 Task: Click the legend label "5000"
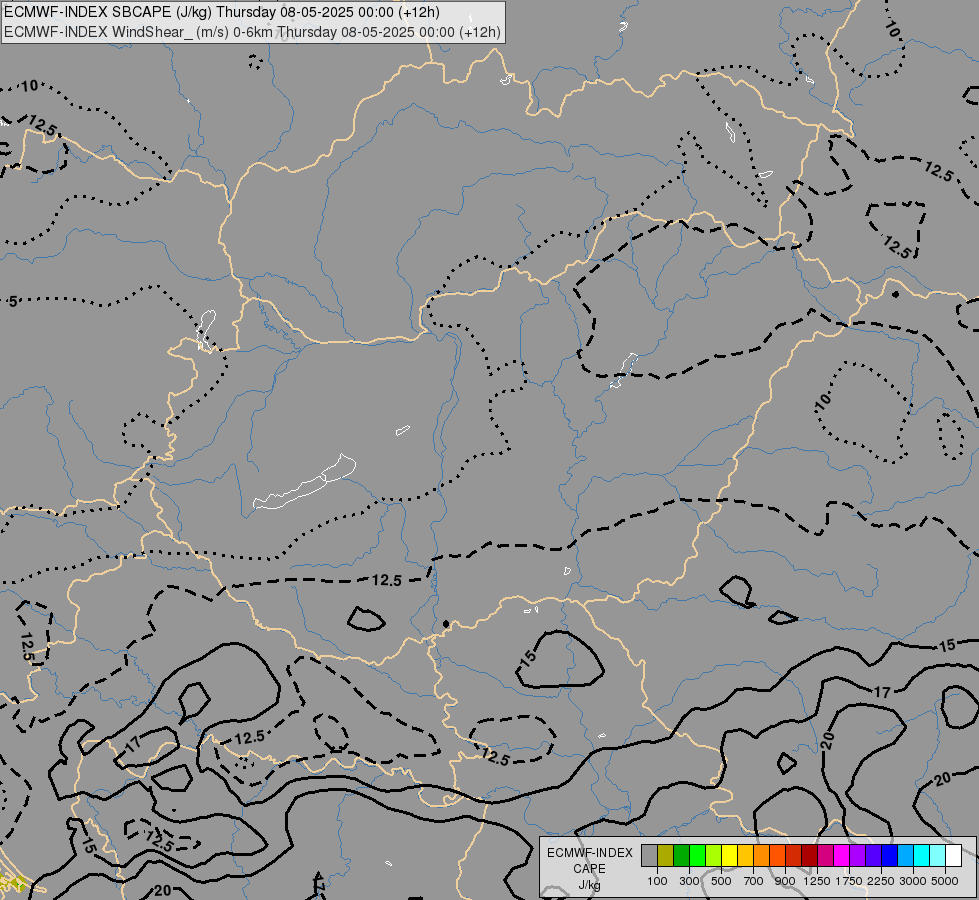[945, 881]
